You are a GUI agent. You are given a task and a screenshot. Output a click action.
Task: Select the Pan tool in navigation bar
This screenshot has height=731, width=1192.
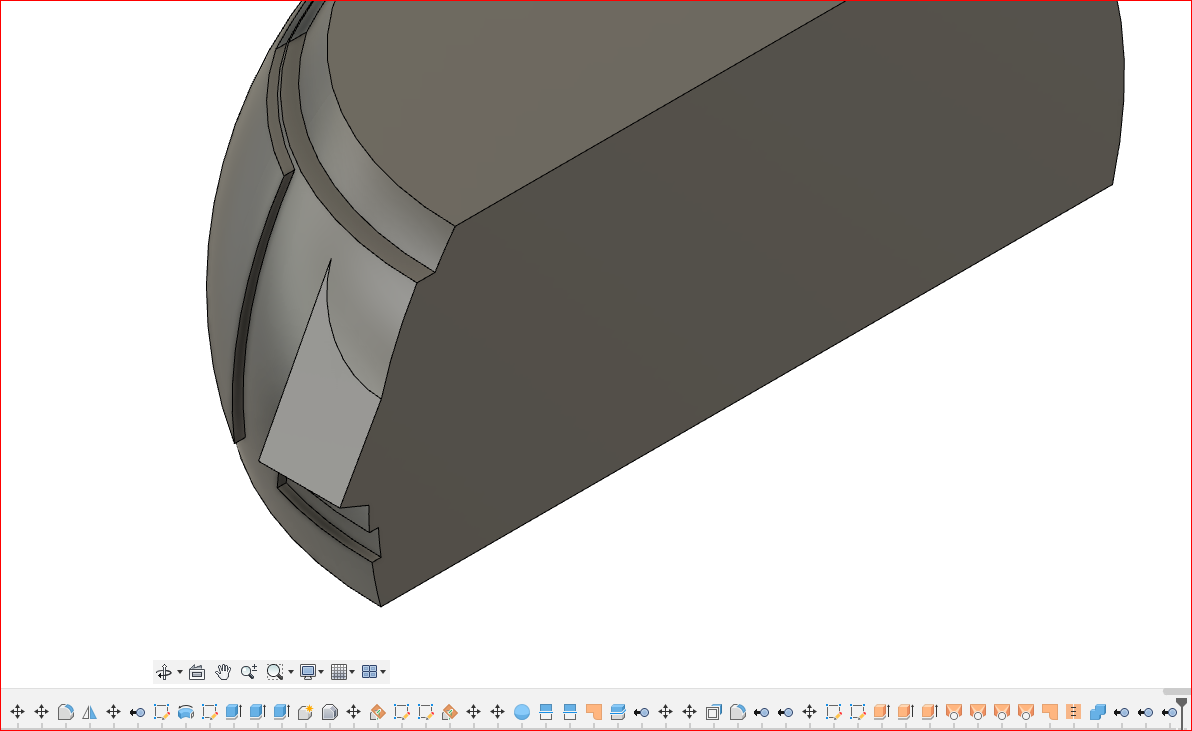click(222, 671)
